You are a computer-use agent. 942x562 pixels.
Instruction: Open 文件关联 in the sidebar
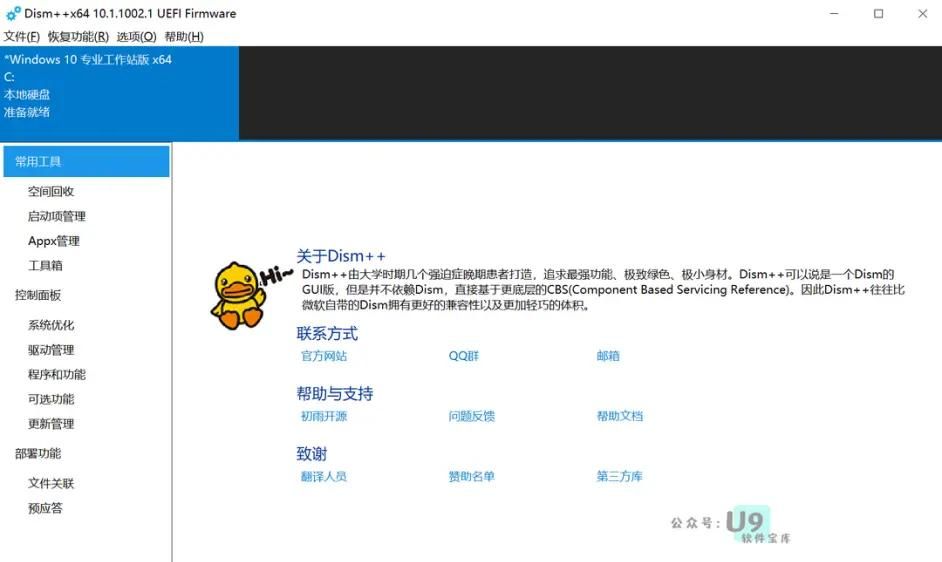click(x=51, y=483)
